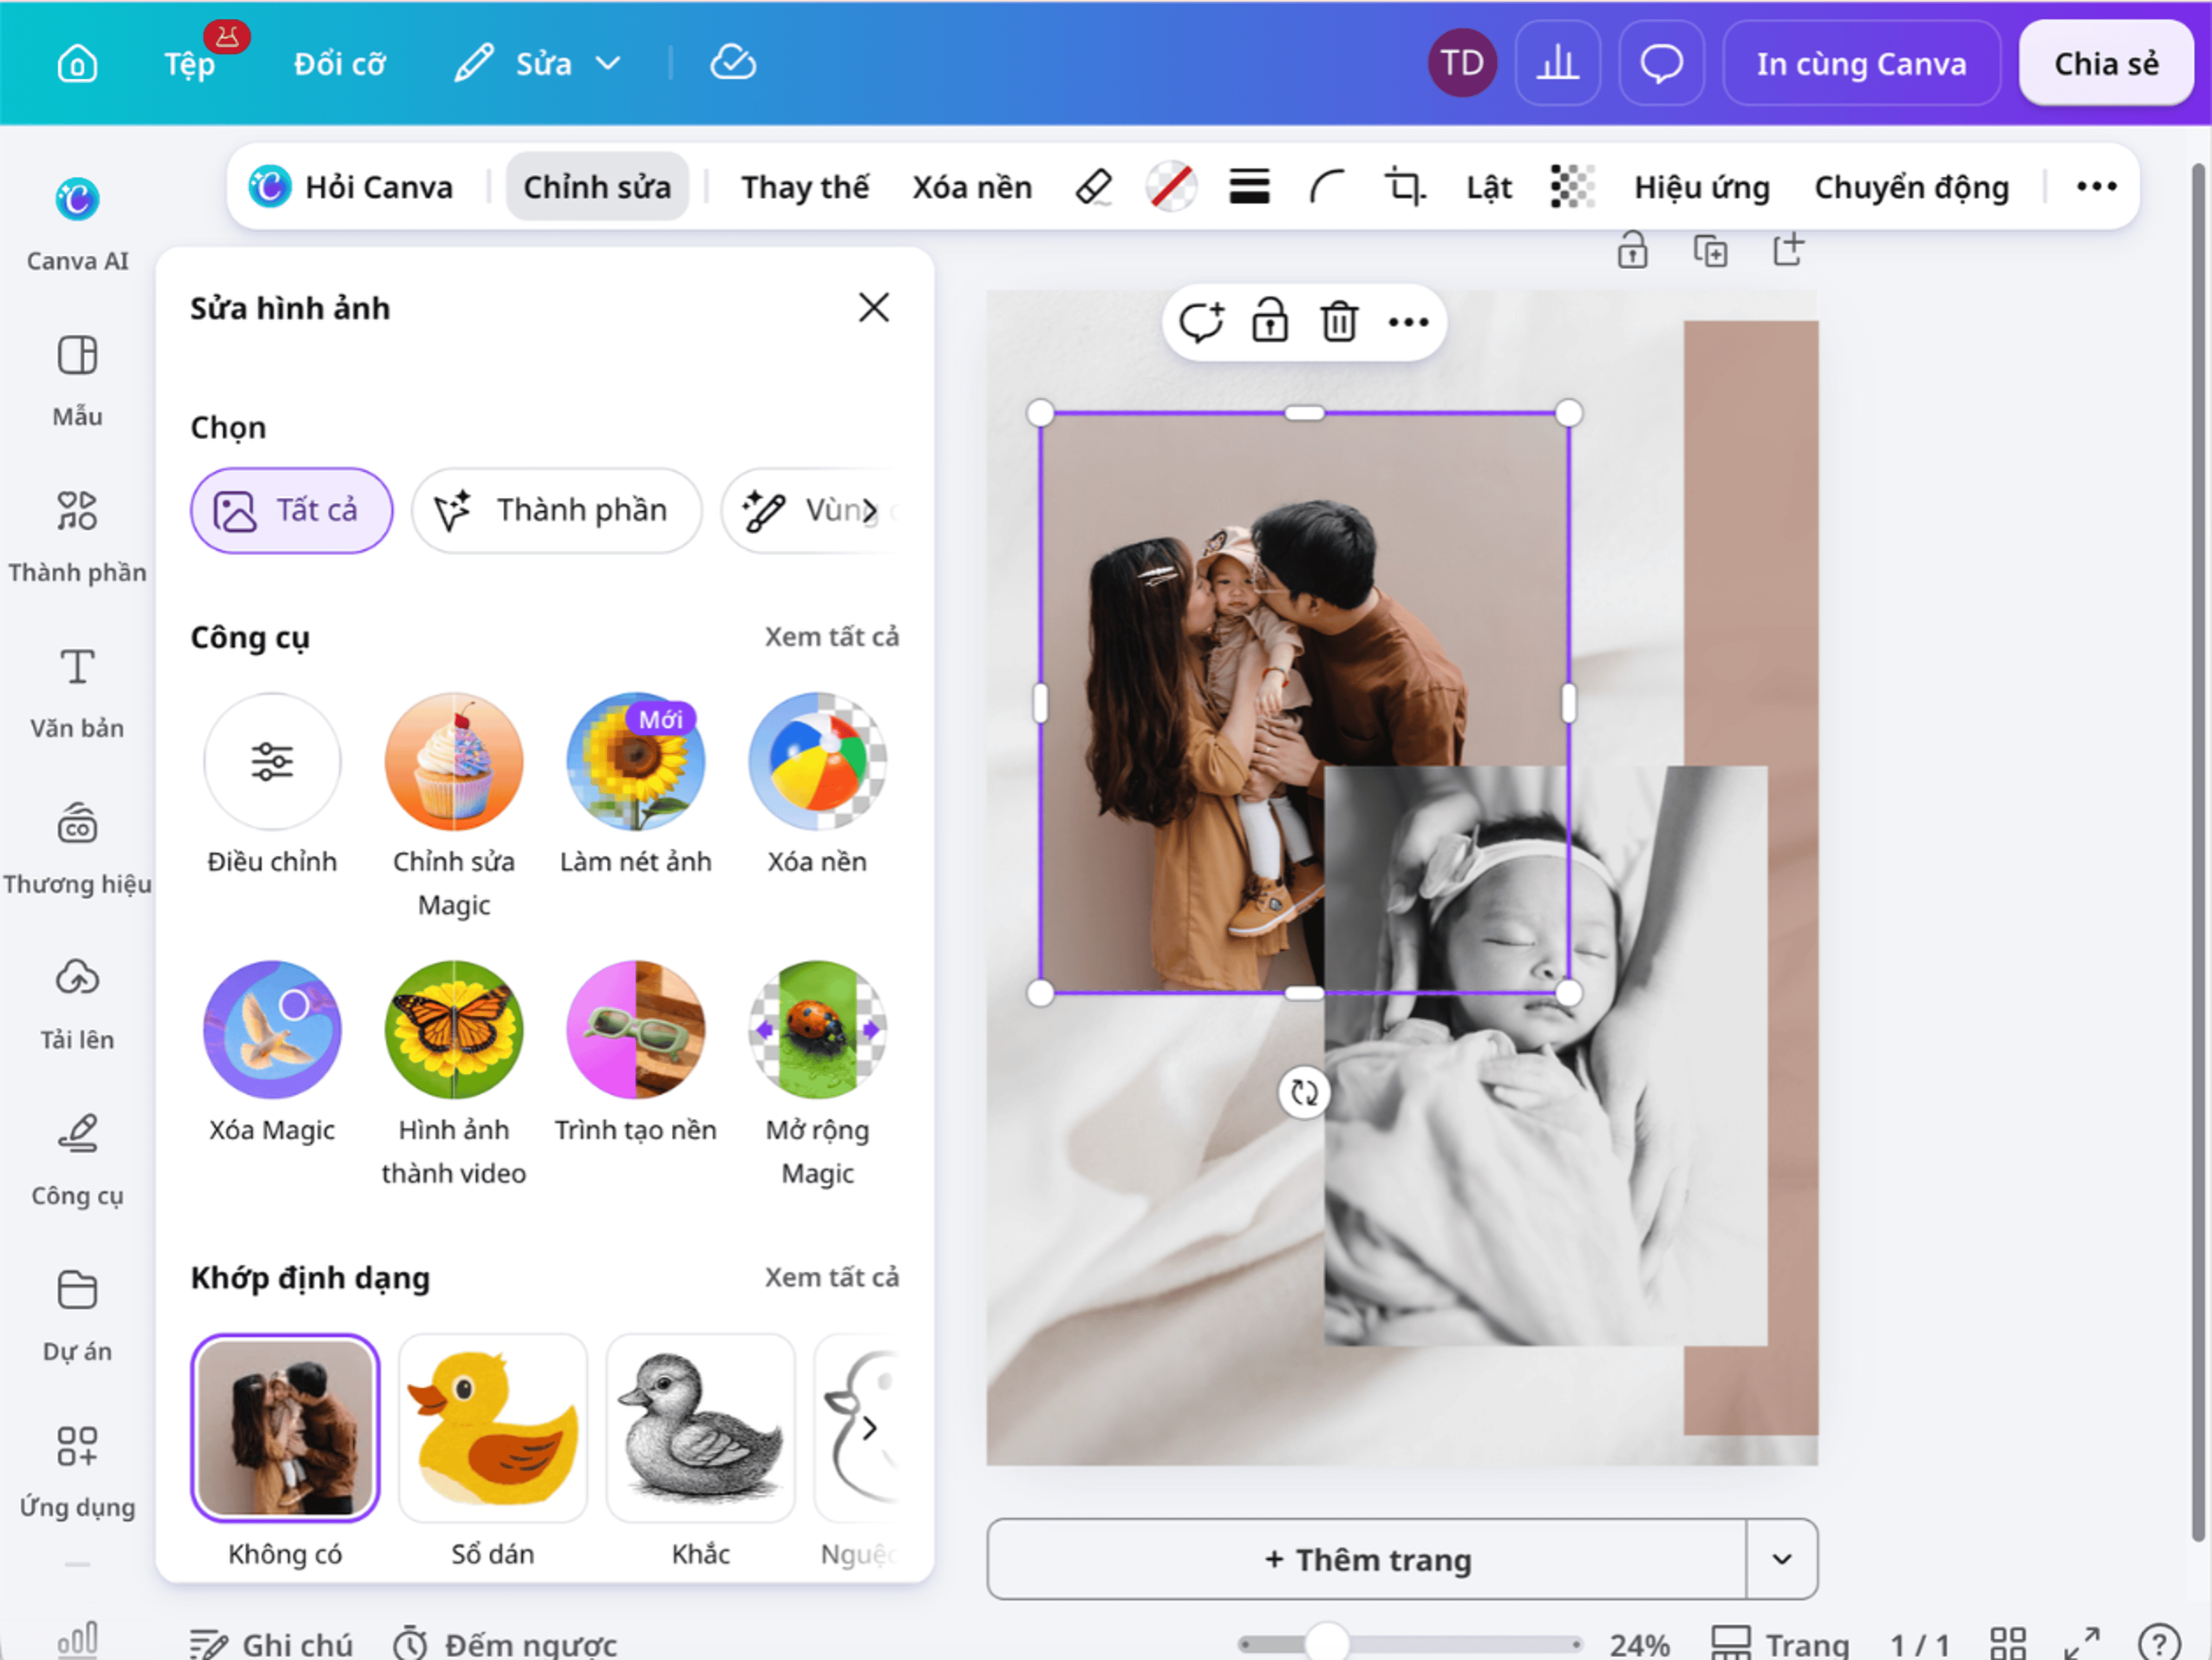Open the Văn bản text panel
This screenshot has height=1660, width=2212.
pos(77,693)
